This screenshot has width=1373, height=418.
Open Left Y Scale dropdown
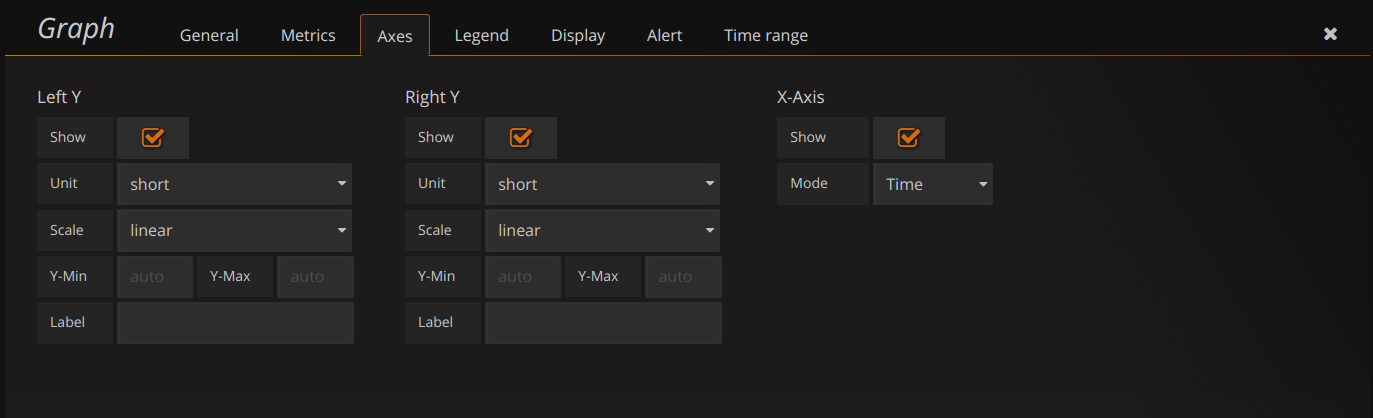click(235, 230)
